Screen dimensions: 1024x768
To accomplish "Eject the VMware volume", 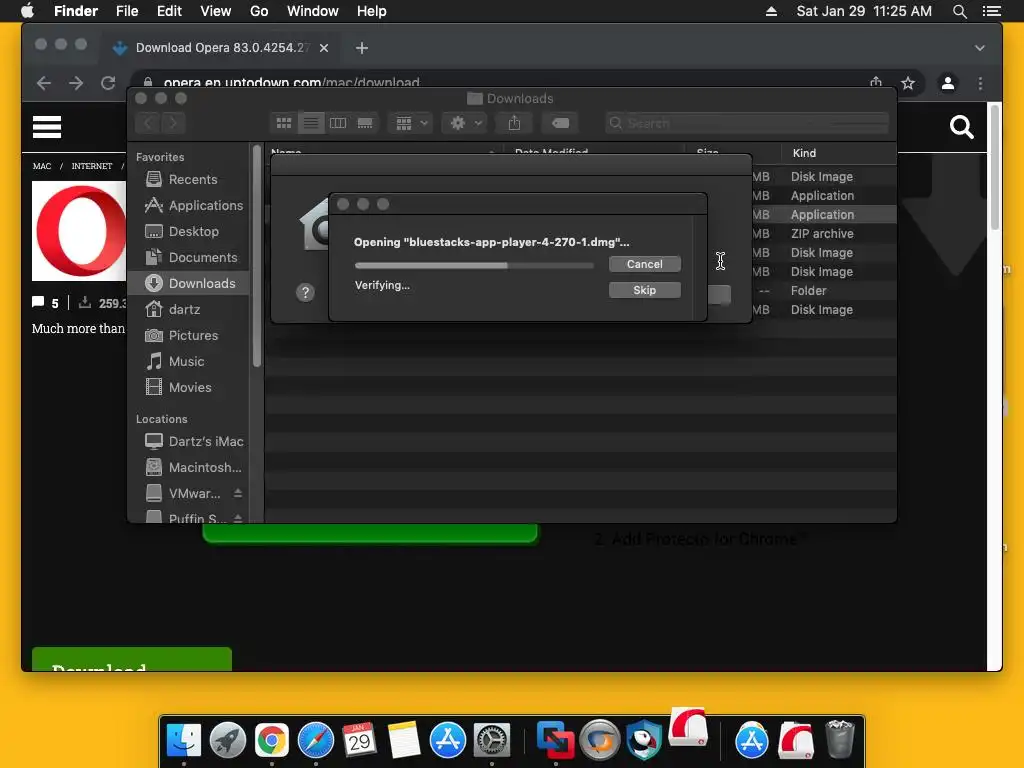I will tap(238, 493).
